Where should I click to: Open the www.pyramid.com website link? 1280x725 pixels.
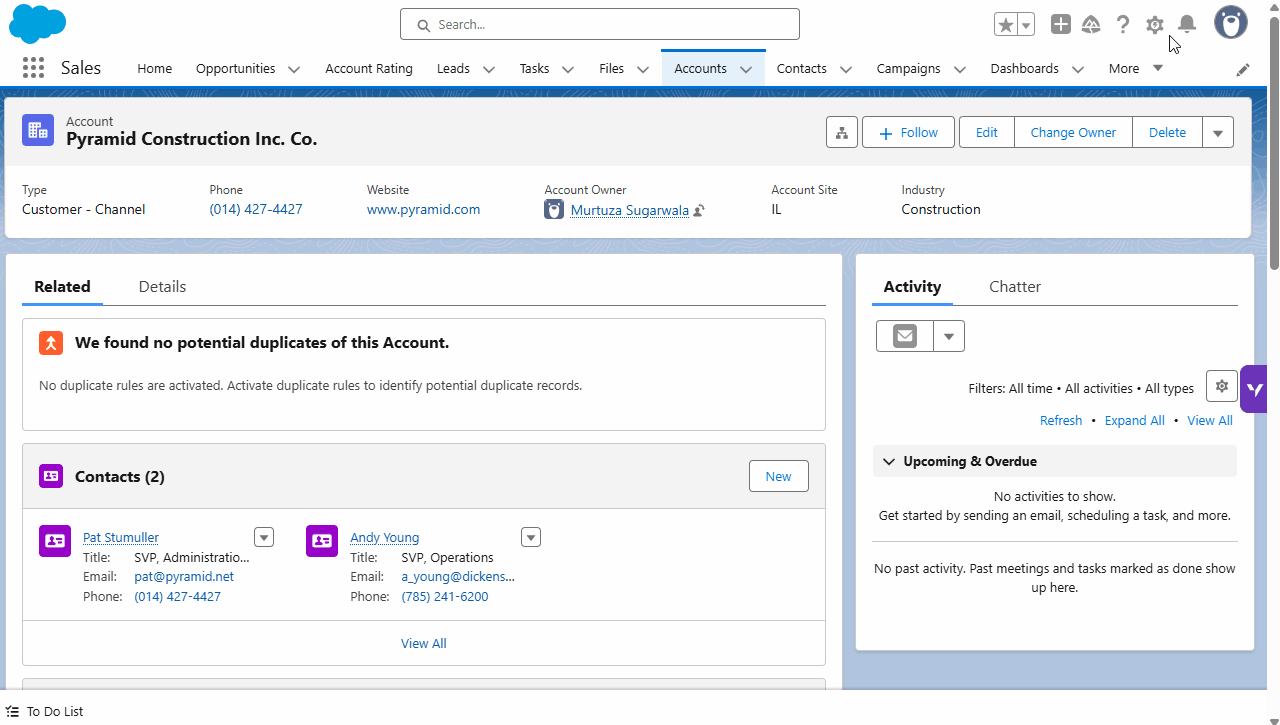pos(423,210)
